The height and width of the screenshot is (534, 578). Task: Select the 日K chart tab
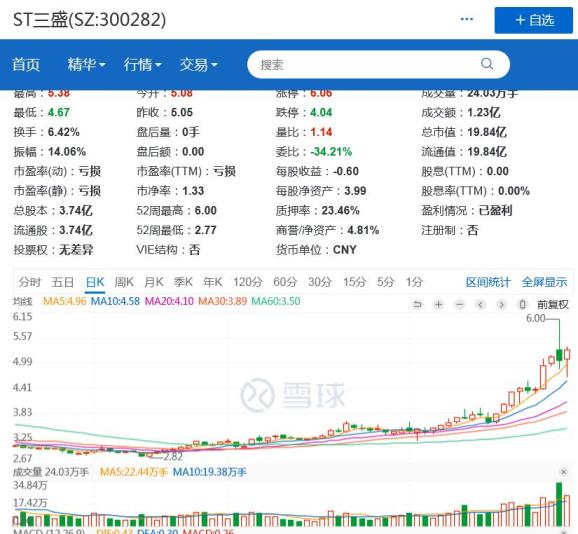pos(95,282)
